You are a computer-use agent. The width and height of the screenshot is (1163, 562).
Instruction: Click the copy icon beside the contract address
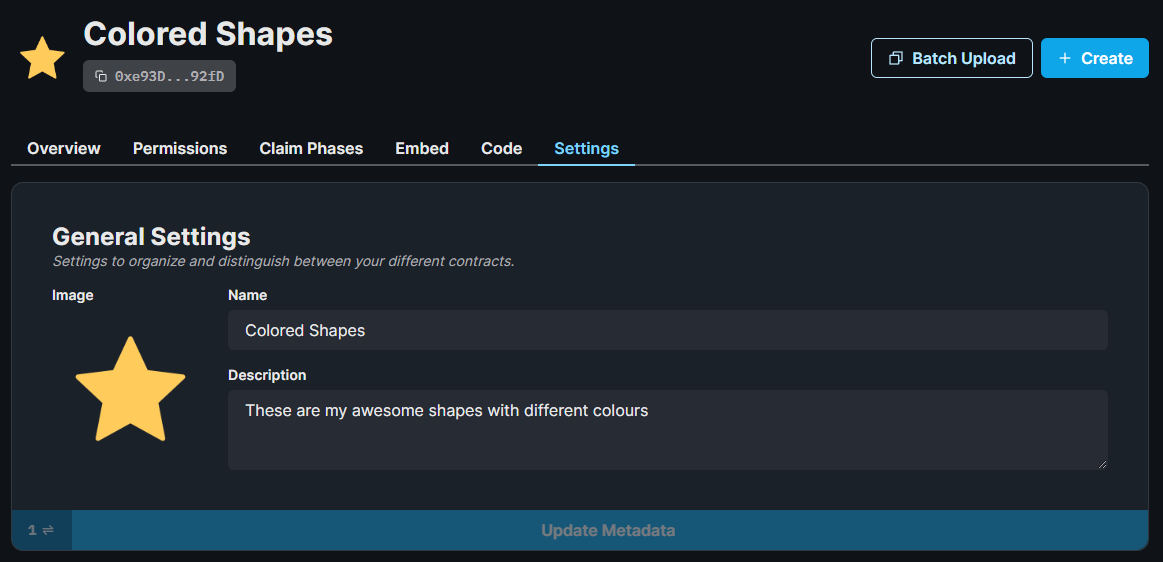(101, 76)
